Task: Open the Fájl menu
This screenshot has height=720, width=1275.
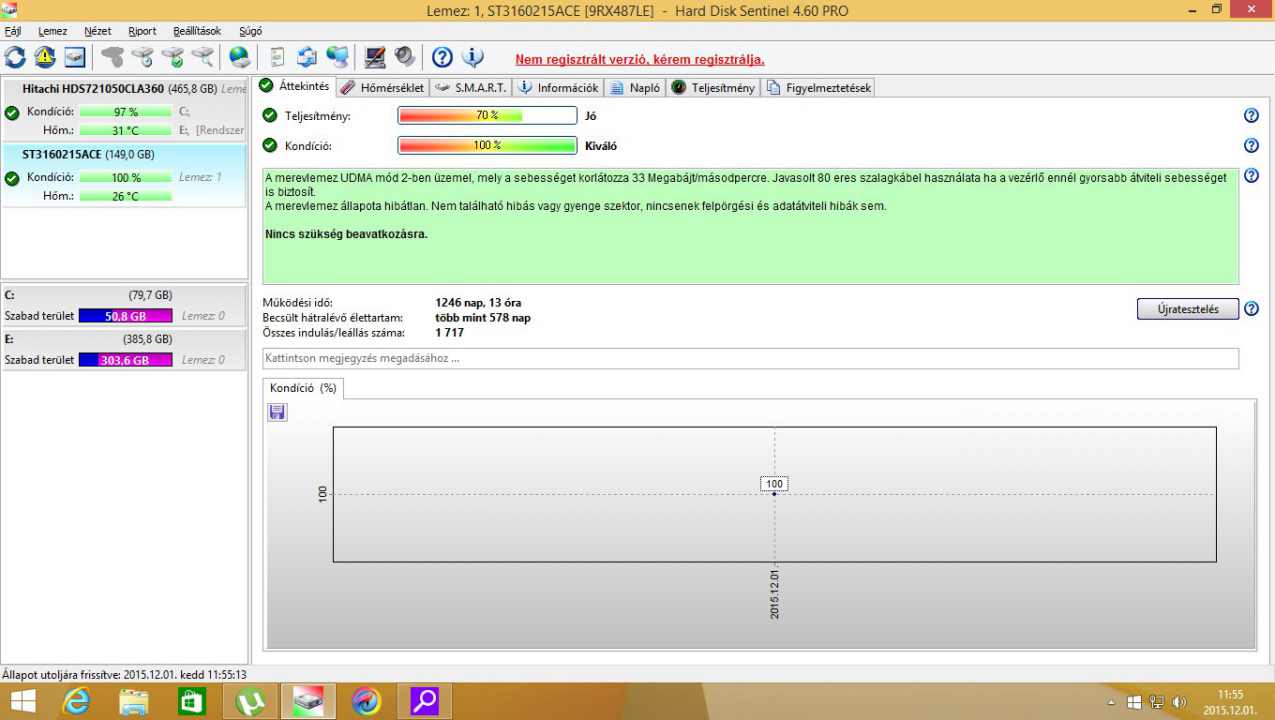Action: [x=13, y=31]
